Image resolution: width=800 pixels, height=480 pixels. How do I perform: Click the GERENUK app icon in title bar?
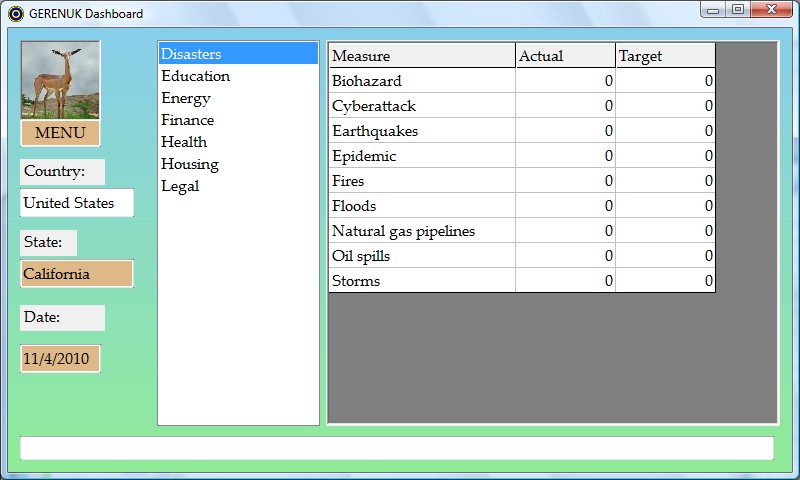(15, 14)
